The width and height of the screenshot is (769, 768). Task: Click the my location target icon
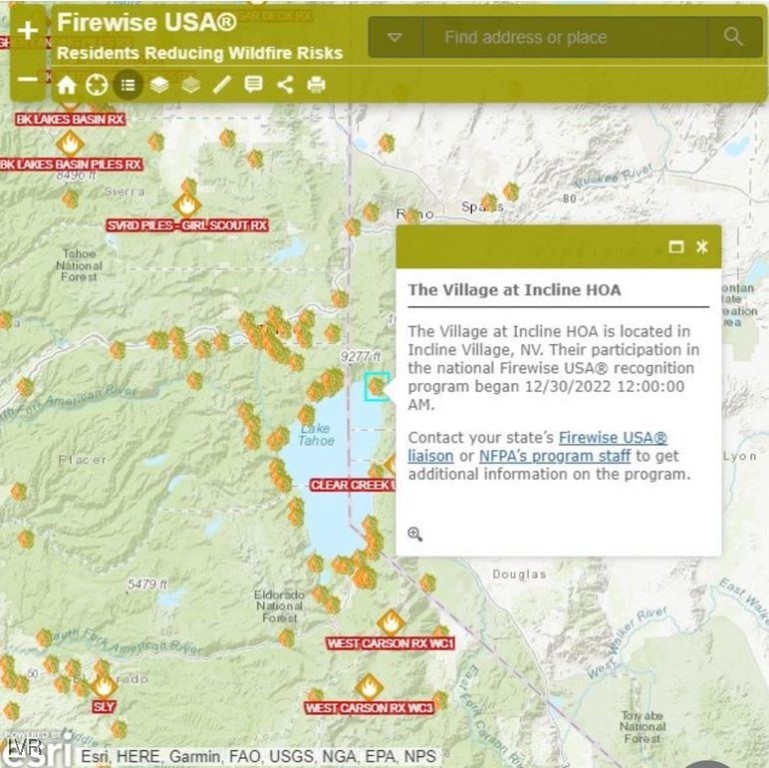click(x=96, y=85)
